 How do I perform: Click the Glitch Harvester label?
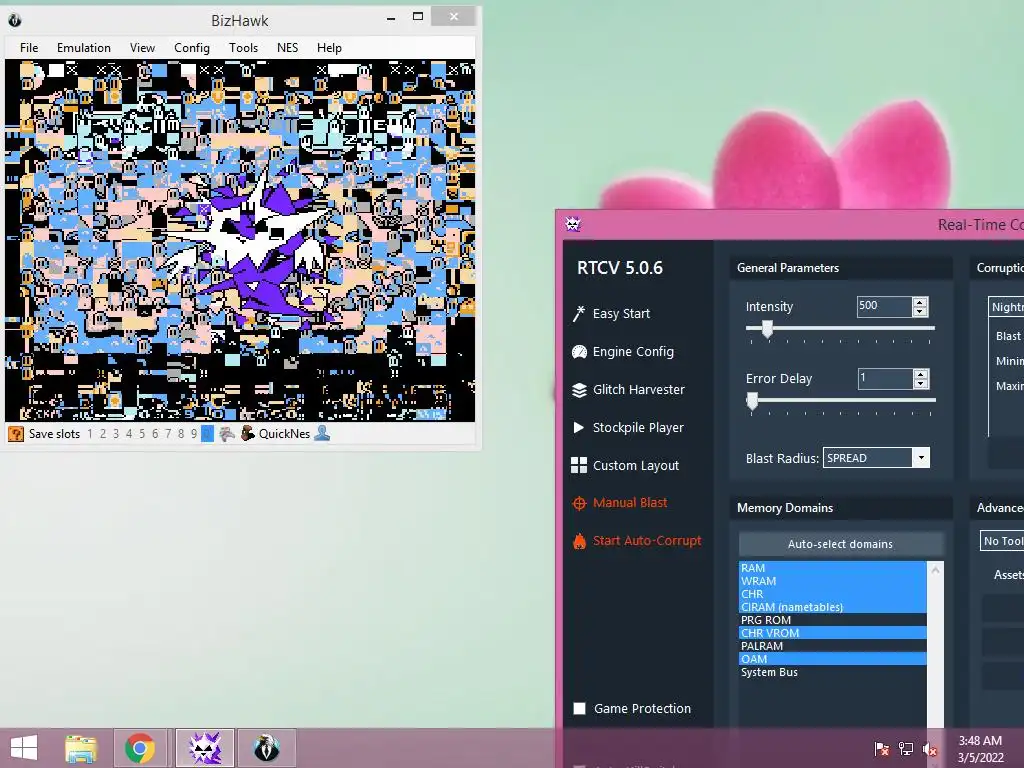pyautogui.click(x=639, y=390)
